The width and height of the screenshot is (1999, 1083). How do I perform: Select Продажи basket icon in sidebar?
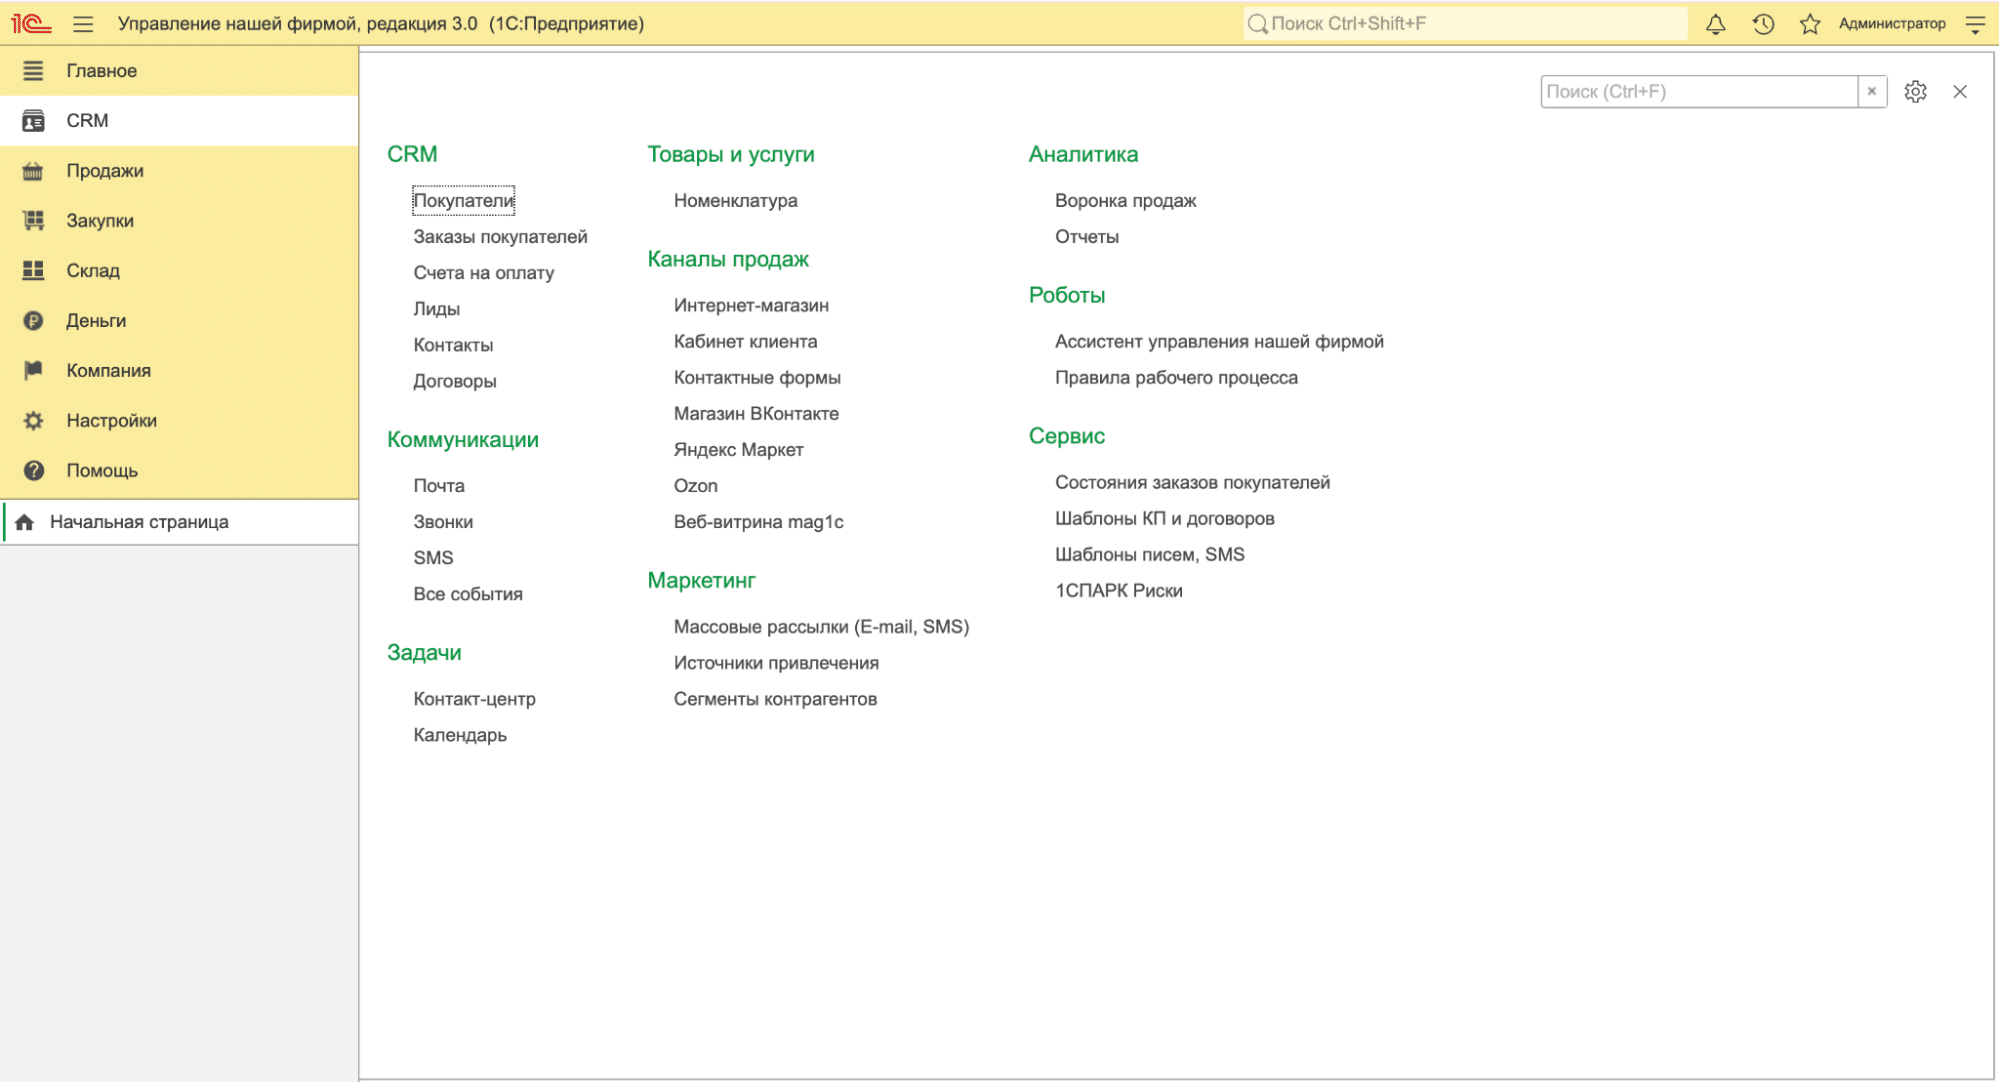point(33,171)
